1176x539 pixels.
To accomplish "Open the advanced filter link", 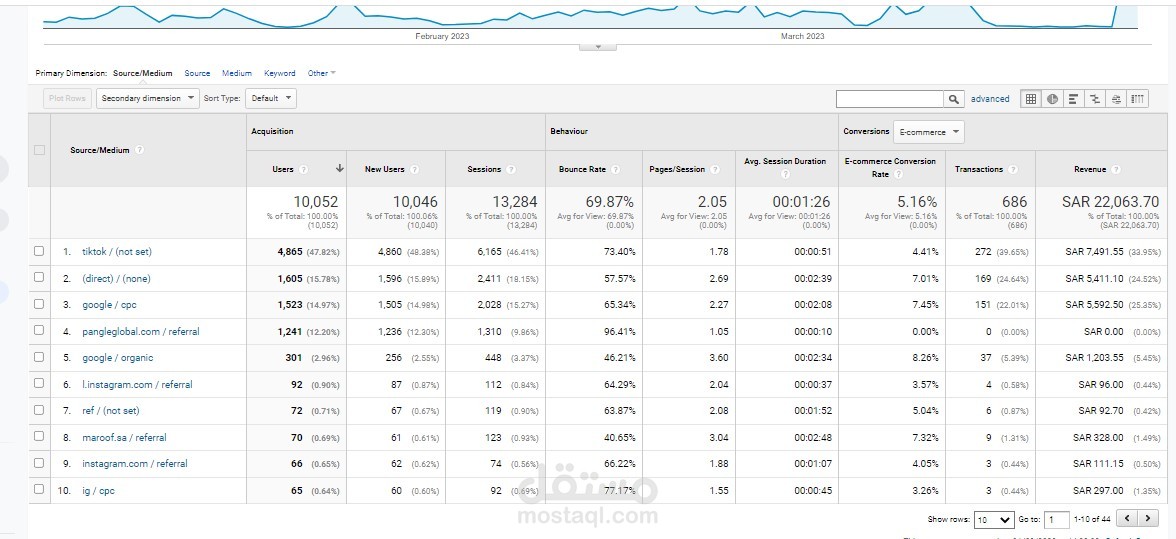I will pos(990,99).
